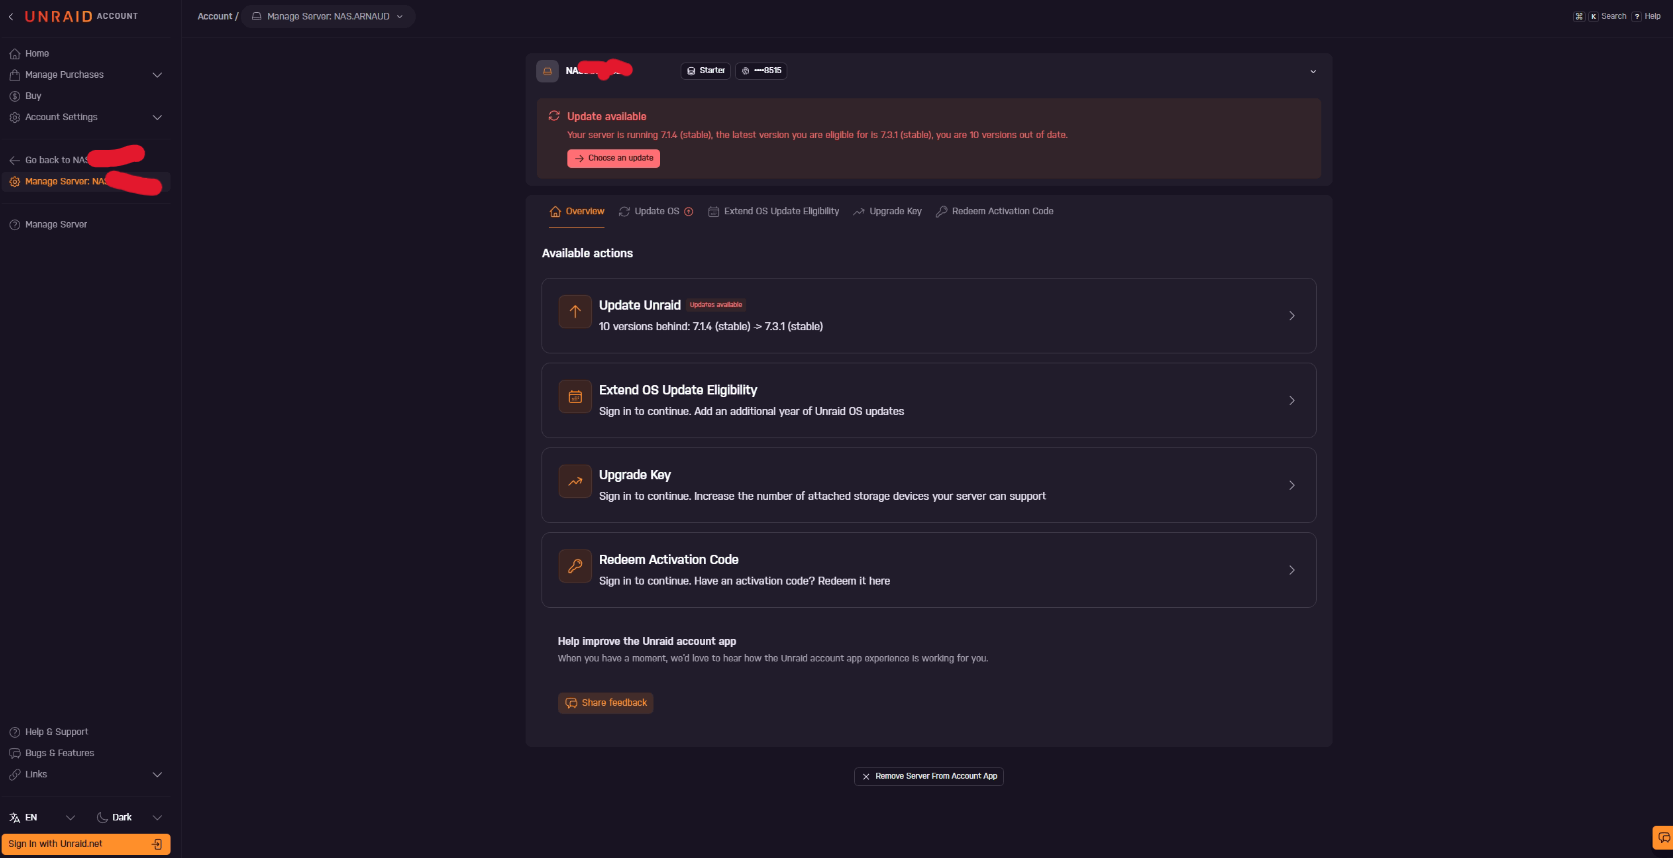This screenshot has width=1673, height=858.
Task: Click the Update Unraid arrow-up icon
Action: click(575, 311)
